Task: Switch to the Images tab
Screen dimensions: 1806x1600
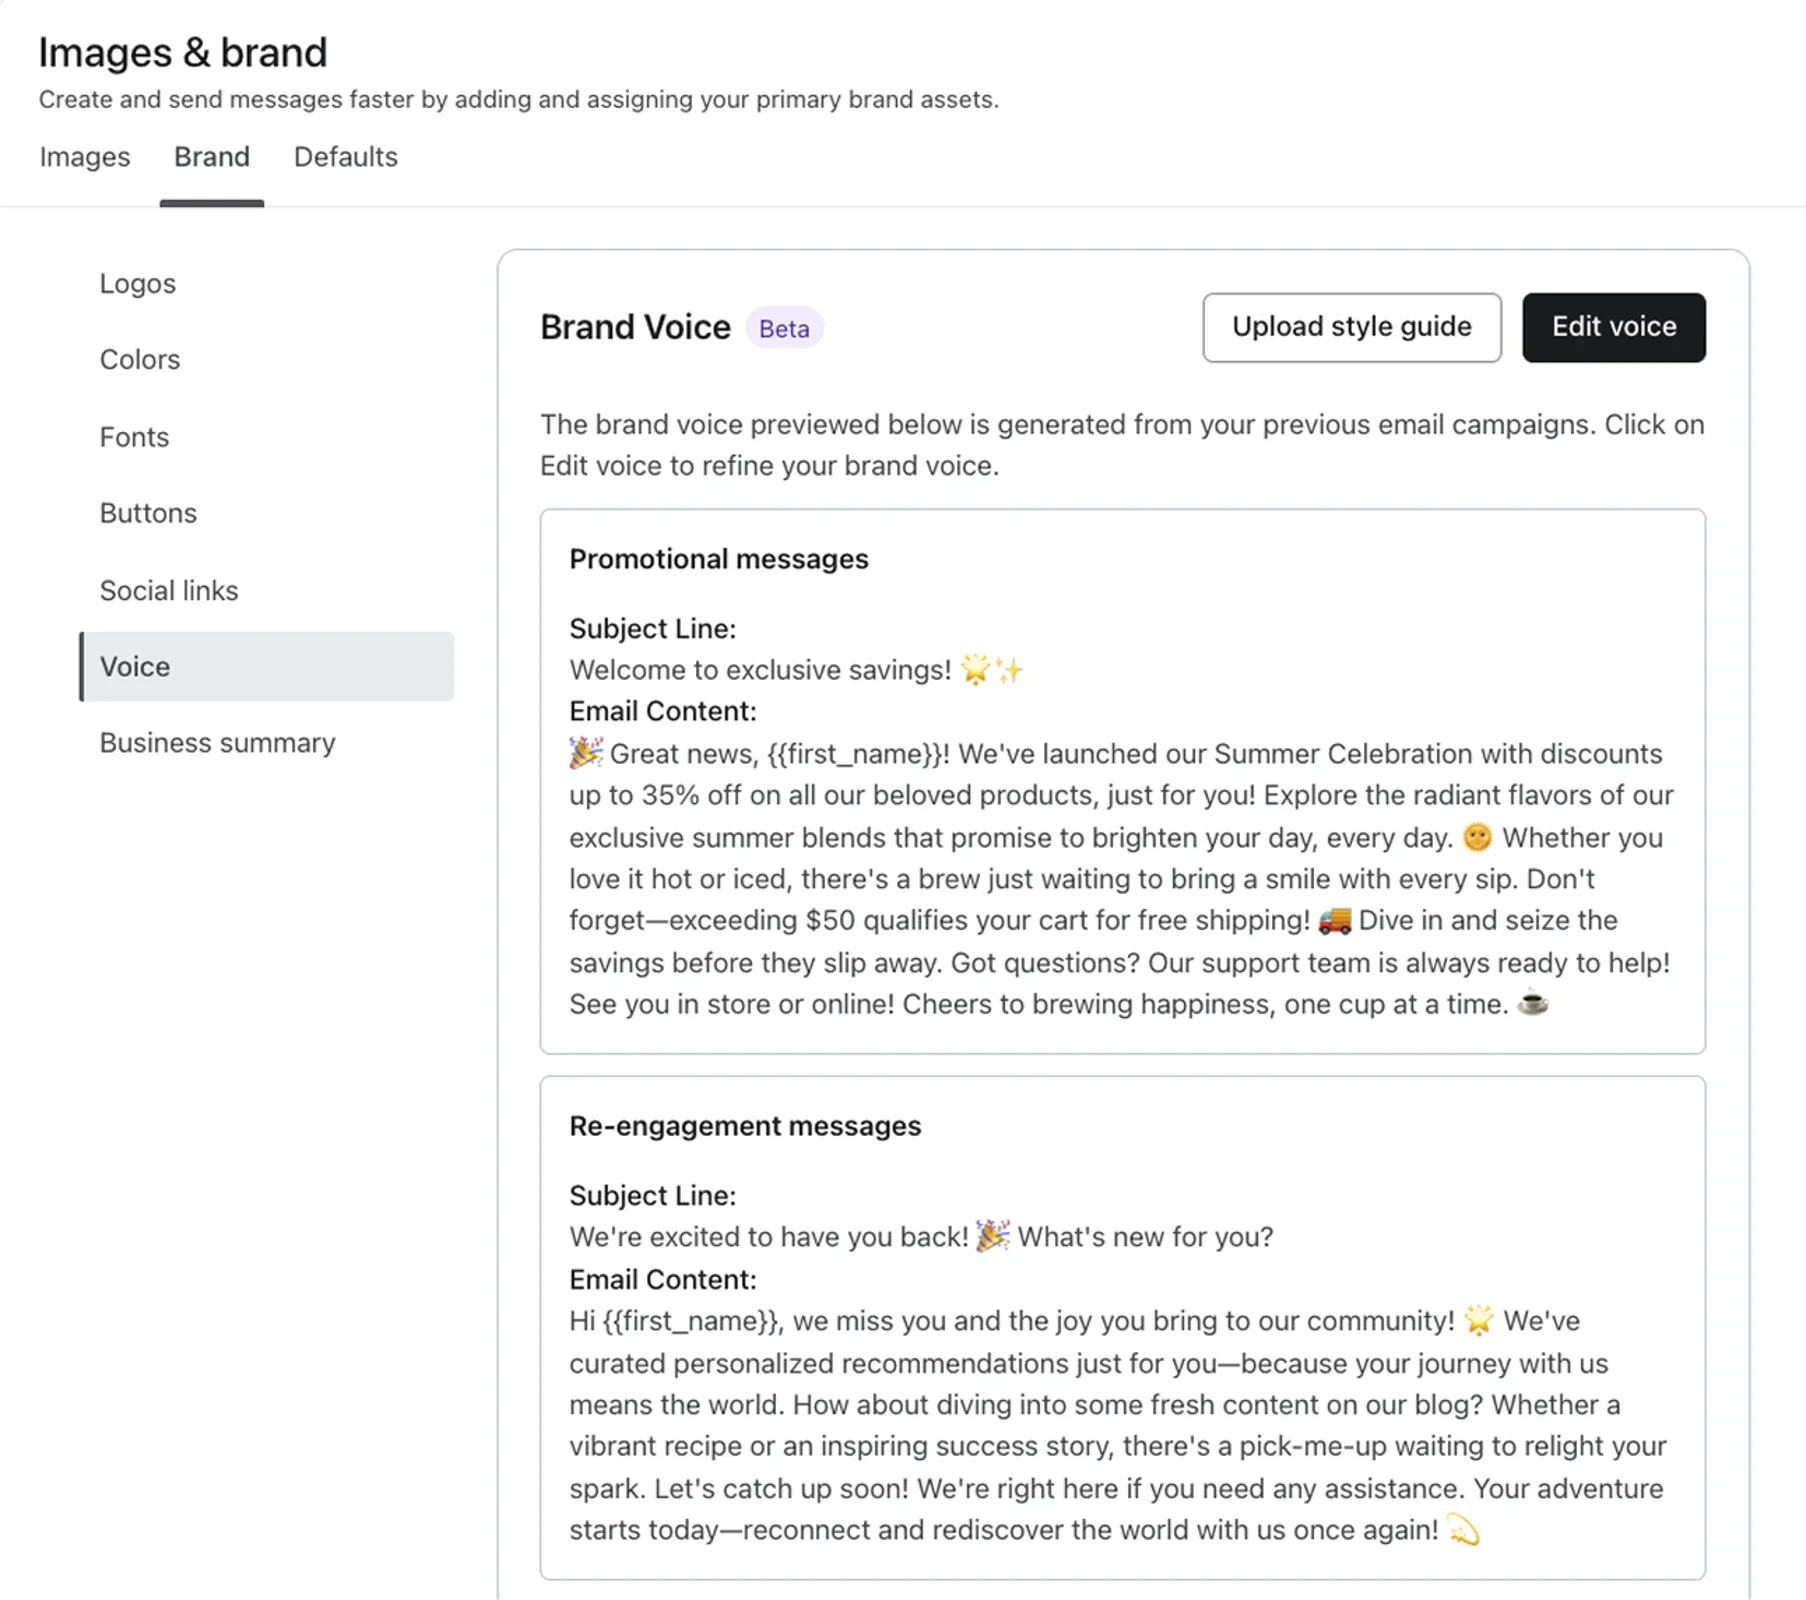Action: (x=84, y=157)
